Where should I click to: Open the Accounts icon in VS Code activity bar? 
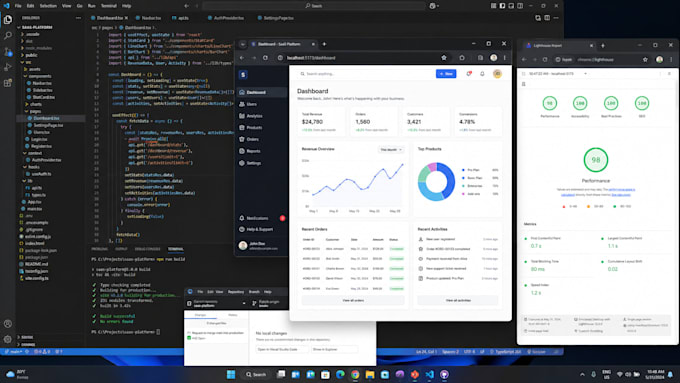click(x=8, y=324)
